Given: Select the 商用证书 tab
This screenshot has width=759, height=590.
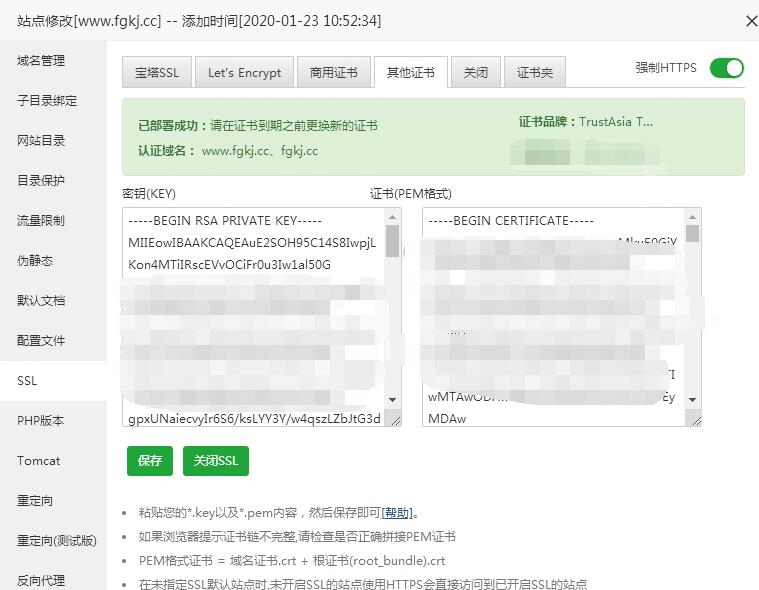Looking at the screenshot, I should [x=334, y=73].
